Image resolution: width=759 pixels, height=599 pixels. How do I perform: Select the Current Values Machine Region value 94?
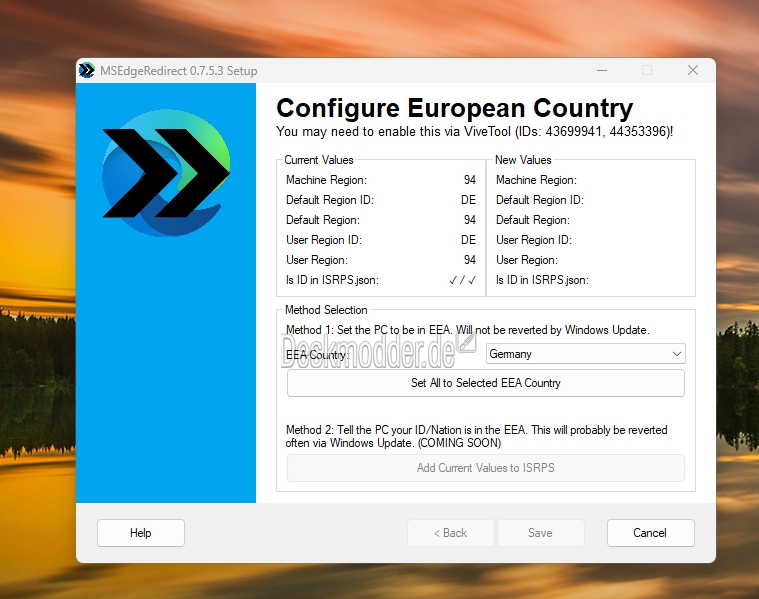(470, 180)
